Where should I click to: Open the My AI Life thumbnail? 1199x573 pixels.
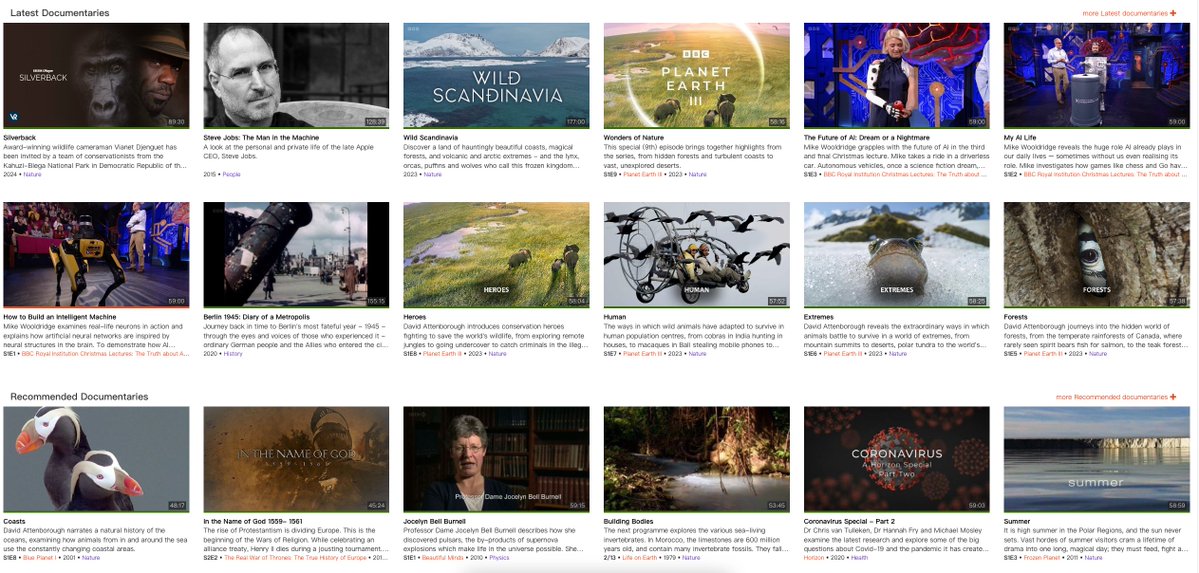(1097, 75)
